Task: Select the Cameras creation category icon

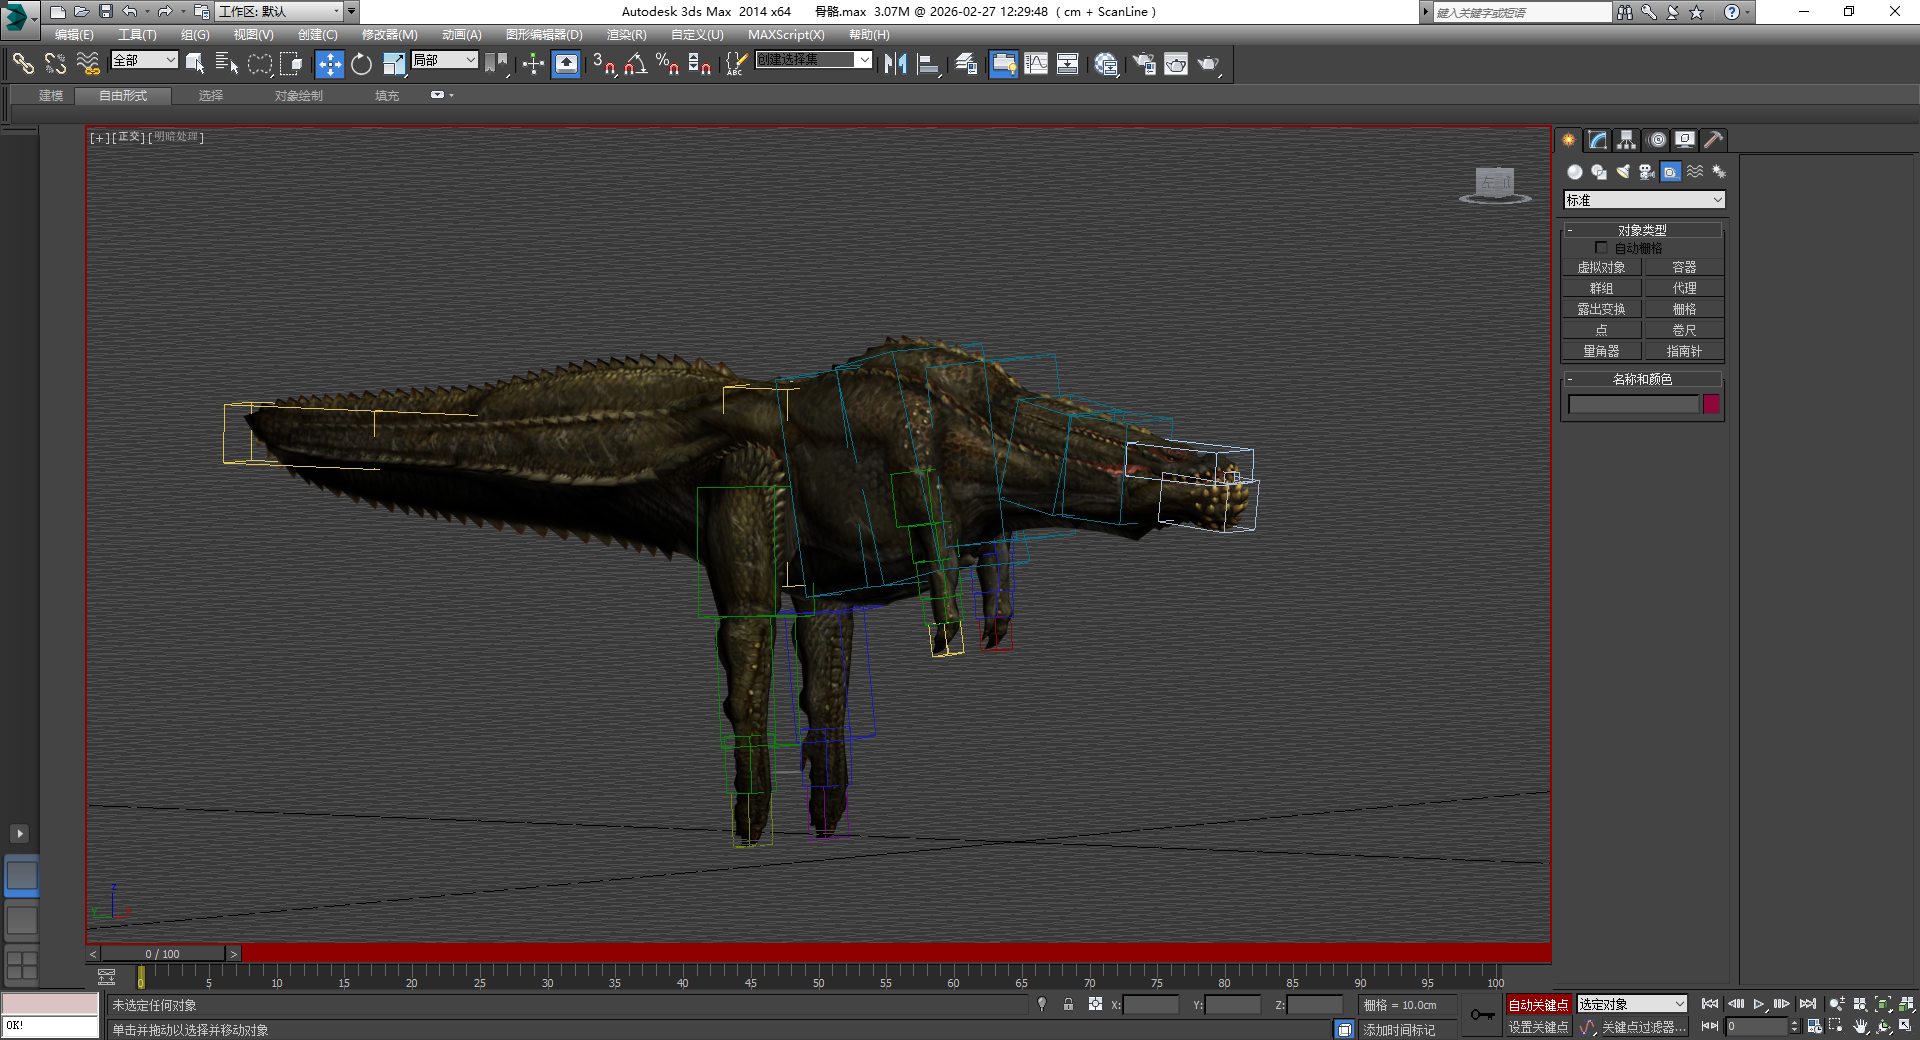Action: (x=1645, y=171)
